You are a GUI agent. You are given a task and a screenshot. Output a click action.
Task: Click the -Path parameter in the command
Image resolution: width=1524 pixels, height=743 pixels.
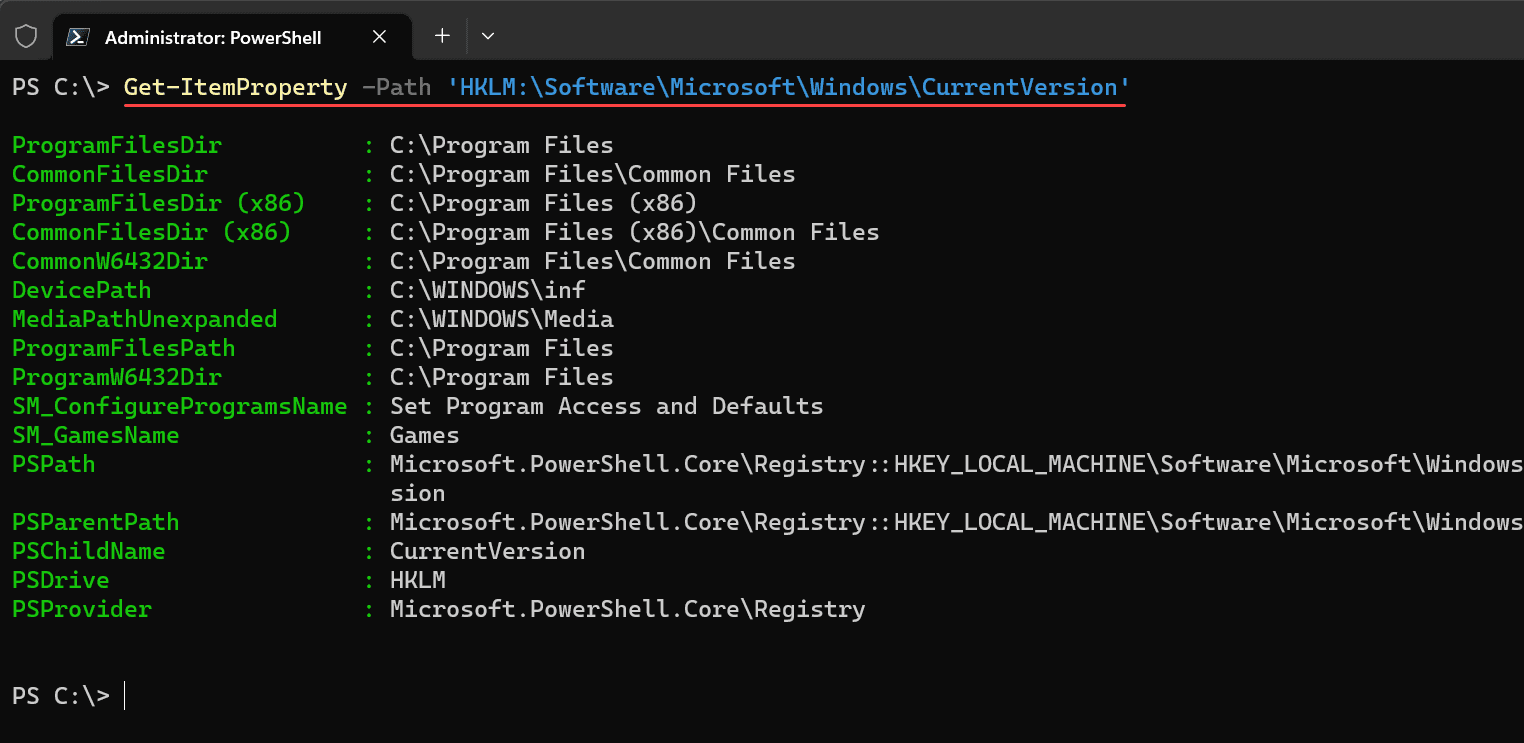(x=397, y=87)
